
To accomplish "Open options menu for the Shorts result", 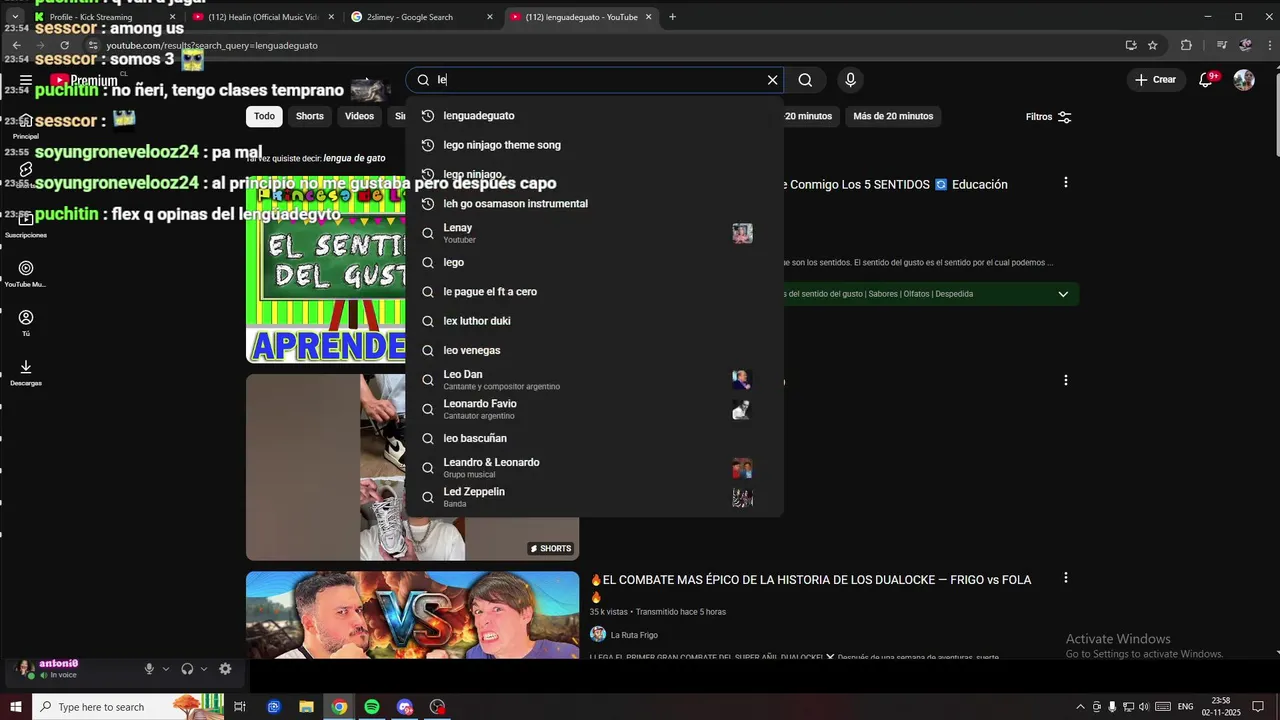I will (1065, 380).
